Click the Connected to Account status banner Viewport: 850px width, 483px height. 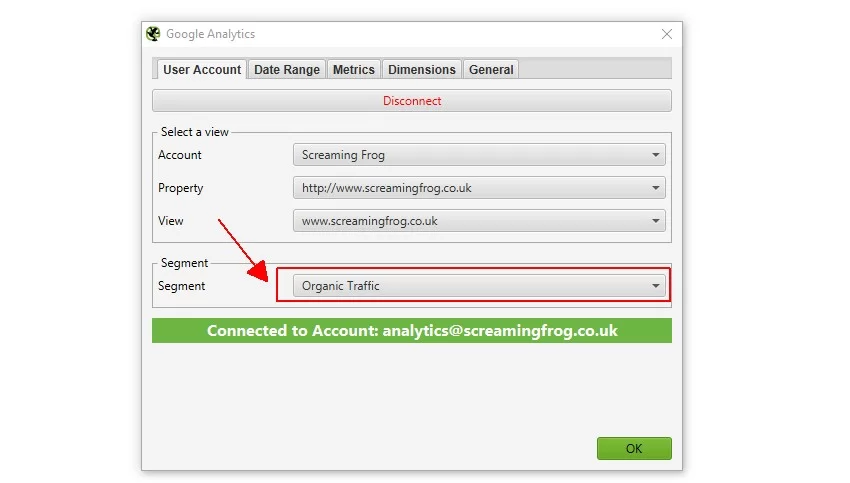coord(412,331)
